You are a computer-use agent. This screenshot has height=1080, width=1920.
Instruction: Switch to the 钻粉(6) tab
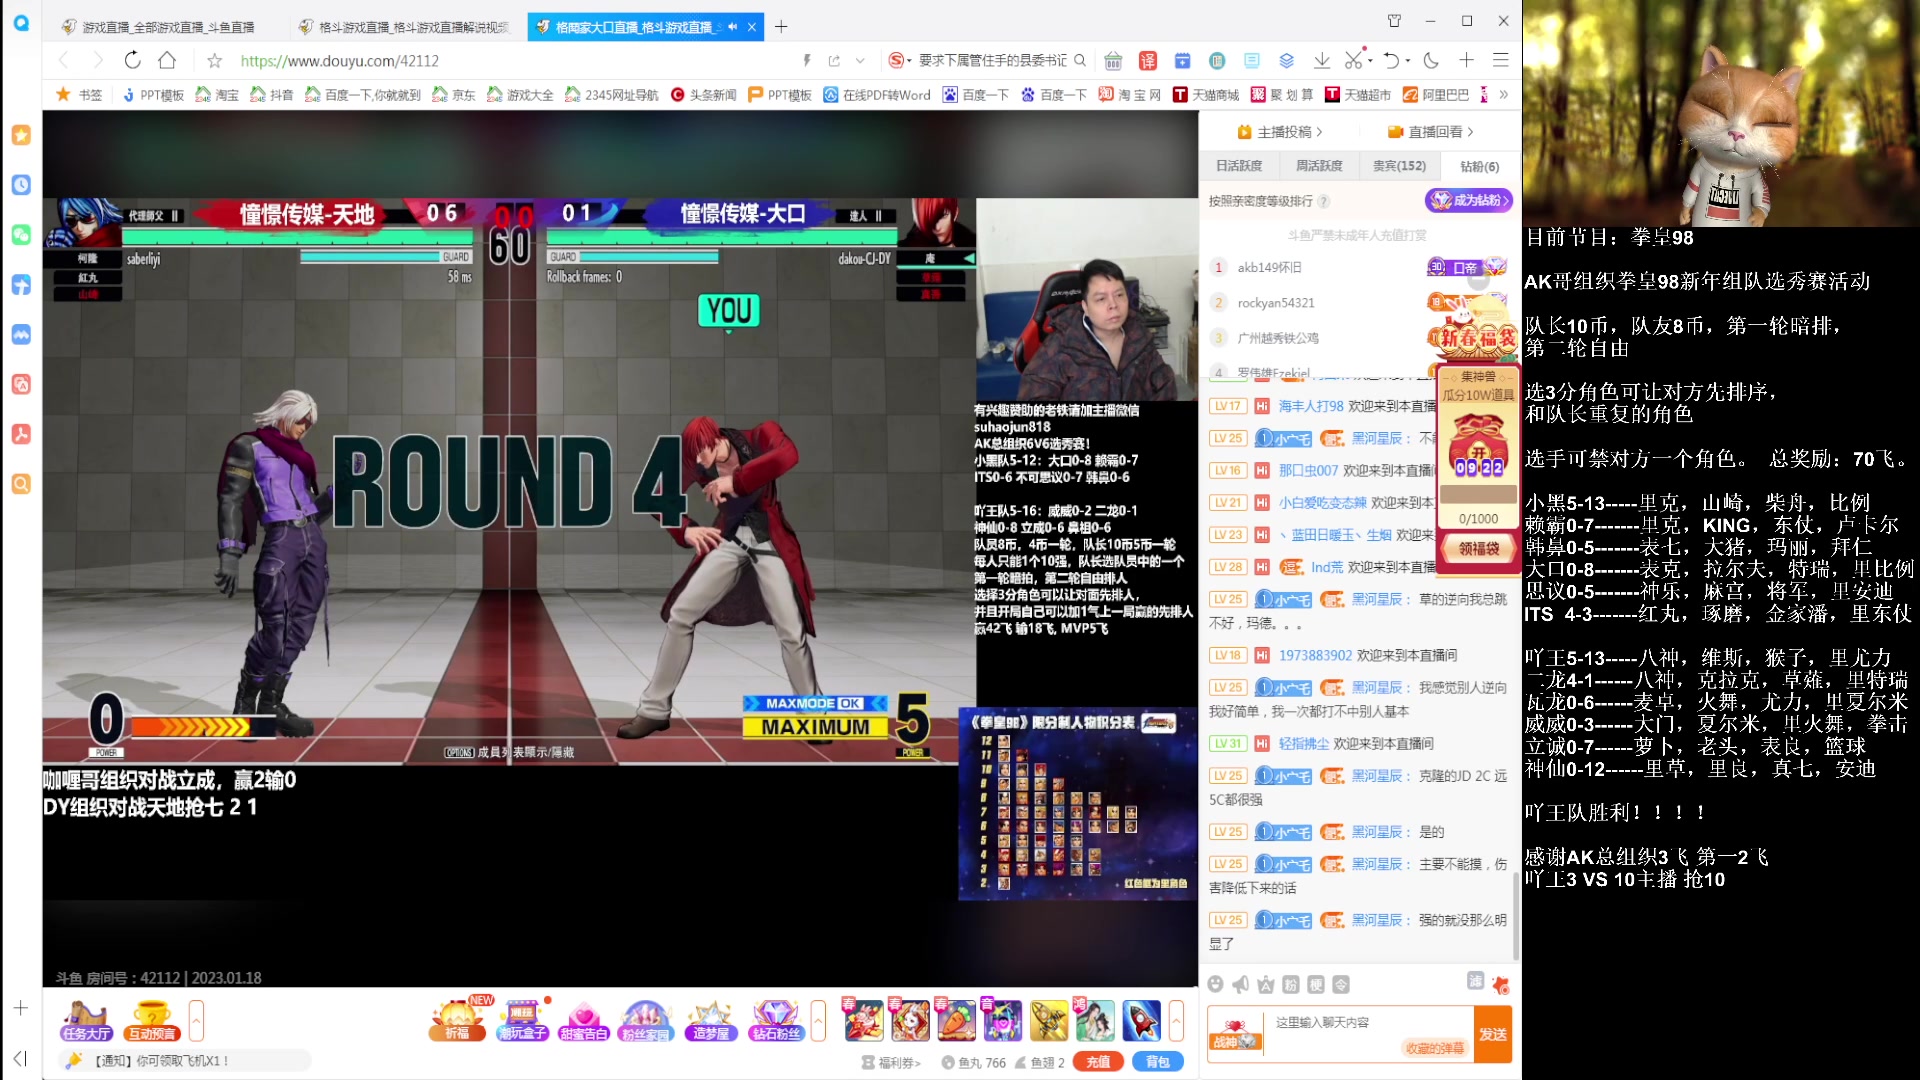tap(1479, 166)
